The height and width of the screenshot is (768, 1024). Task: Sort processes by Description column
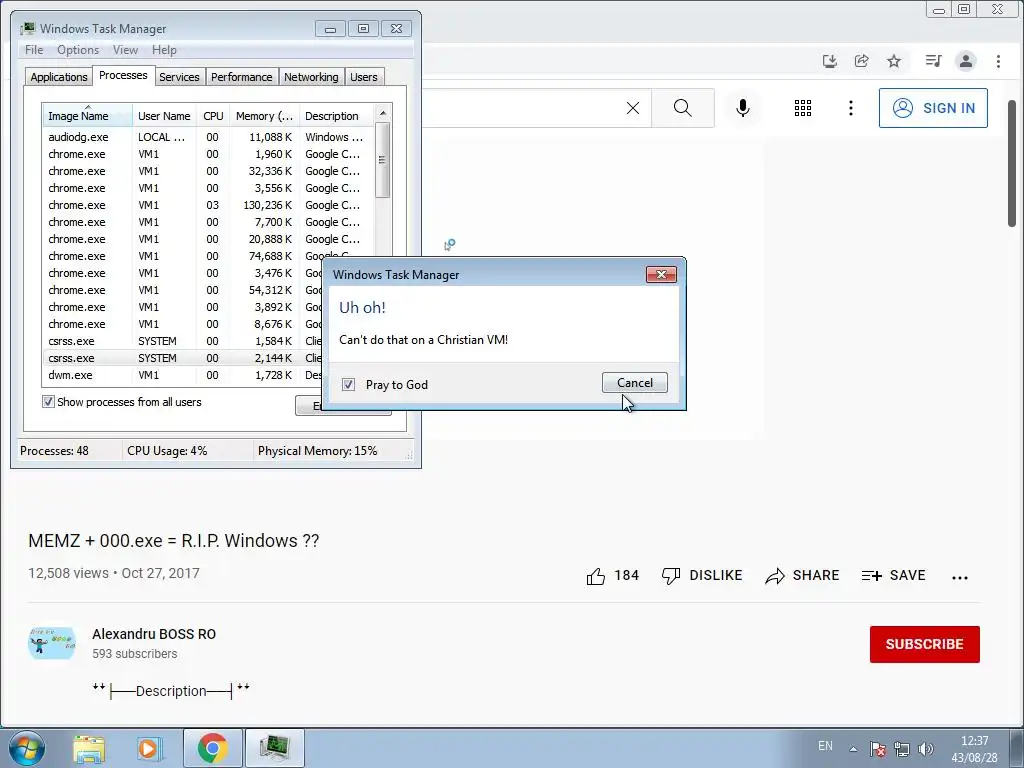pyautogui.click(x=336, y=116)
